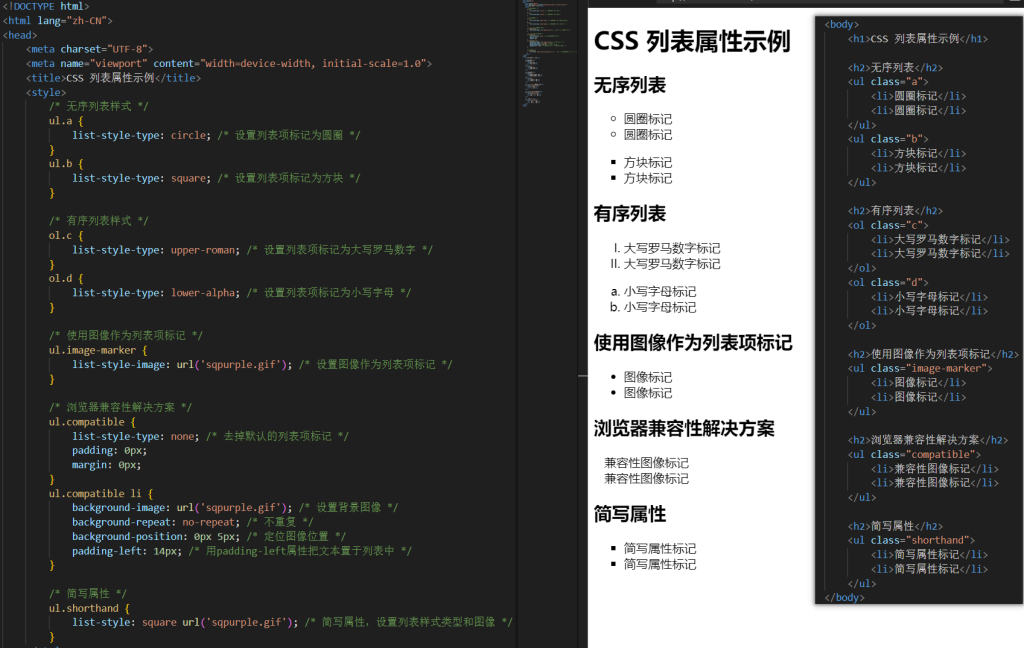Click the rendered 'CSS 列表属性示例' page heading

point(692,42)
